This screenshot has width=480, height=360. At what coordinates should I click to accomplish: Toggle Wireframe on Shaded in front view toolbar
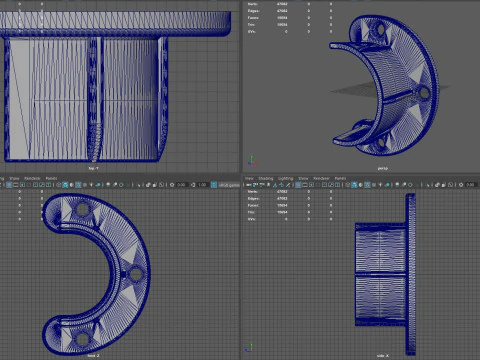[78, 185]
